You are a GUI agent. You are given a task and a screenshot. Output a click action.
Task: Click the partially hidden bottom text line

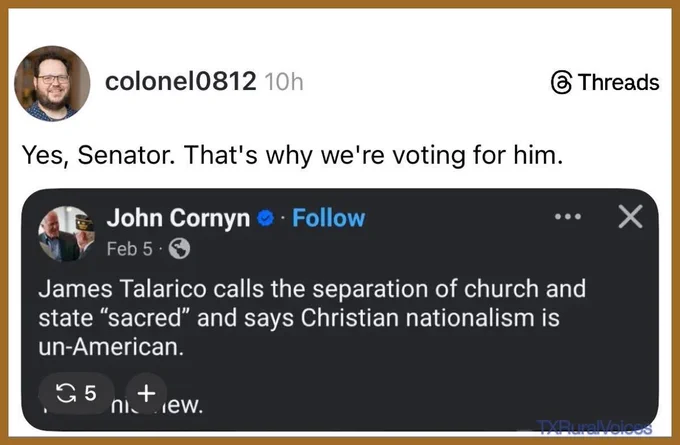(x=123, y=406)
